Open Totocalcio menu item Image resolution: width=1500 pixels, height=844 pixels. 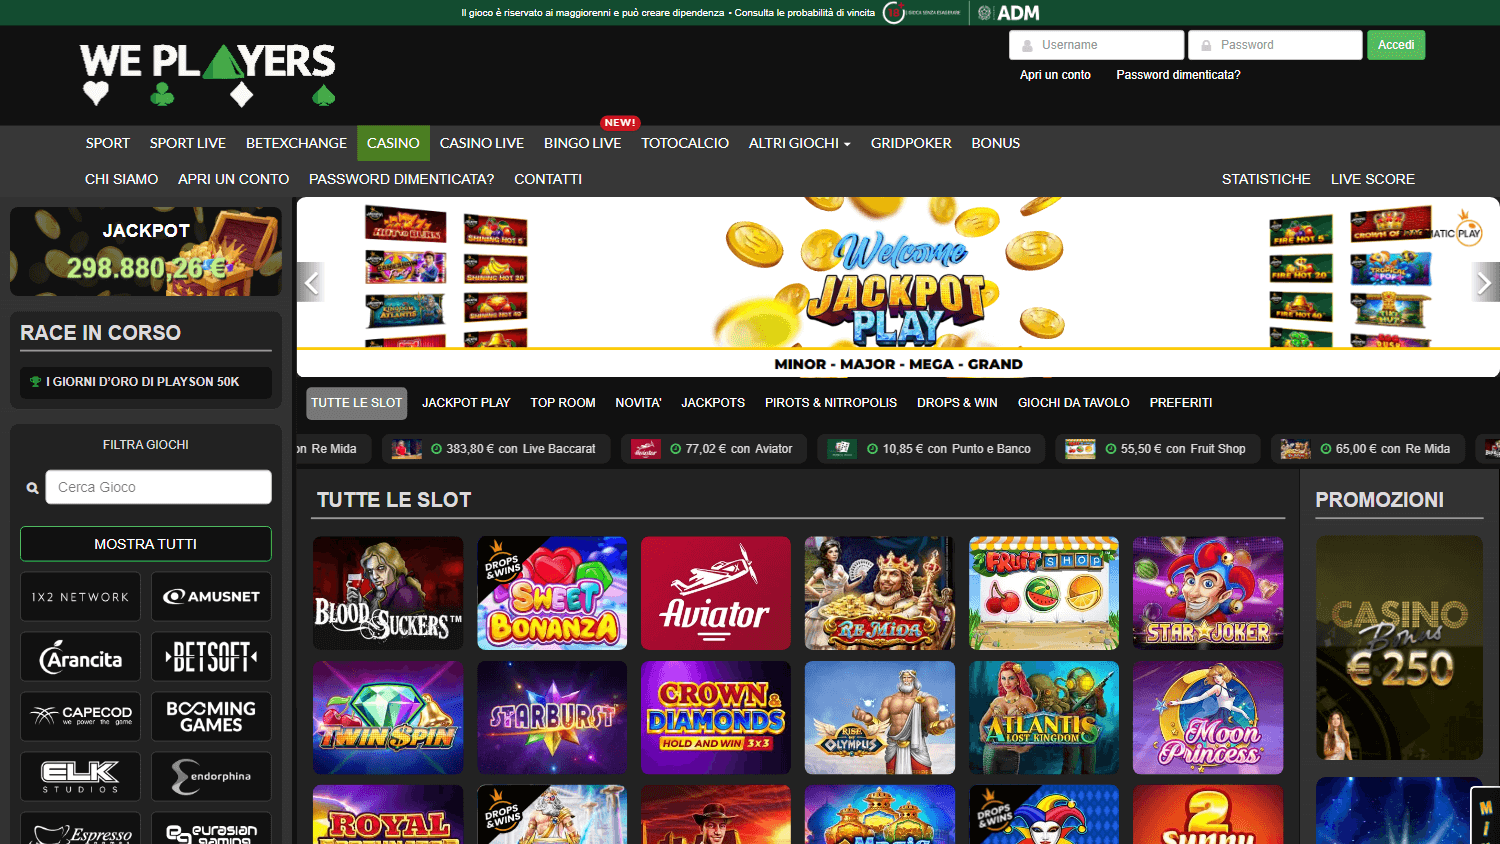(x=685, y=143)
